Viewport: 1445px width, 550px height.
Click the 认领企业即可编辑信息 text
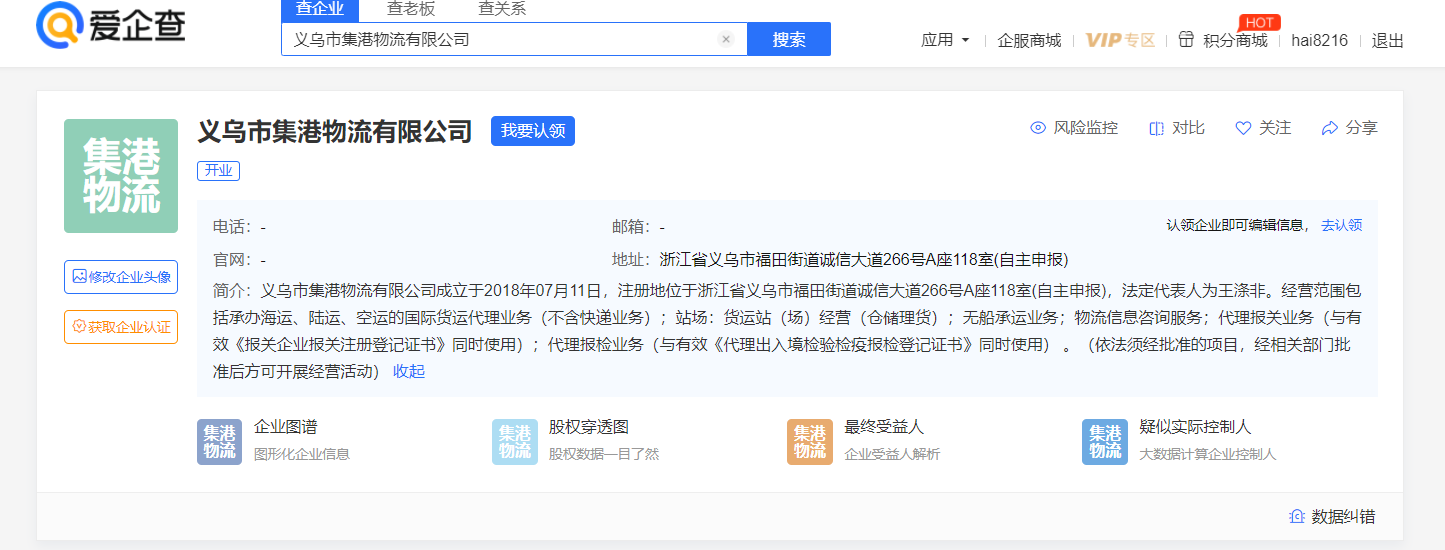tap(1236, 225)
